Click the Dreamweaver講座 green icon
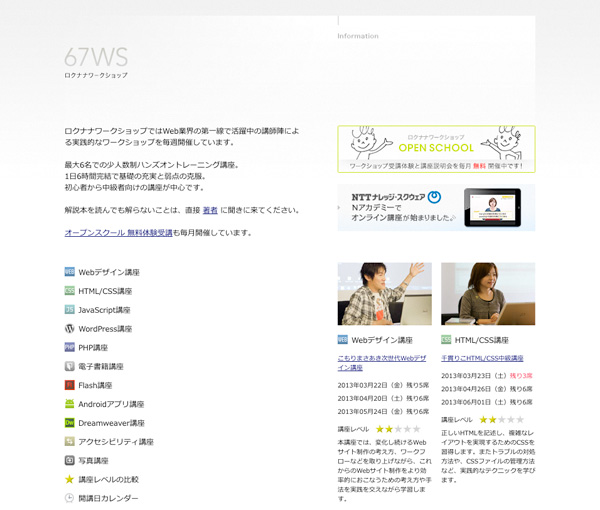The width and height of the screenshot is (600, 510). (70, 423)
